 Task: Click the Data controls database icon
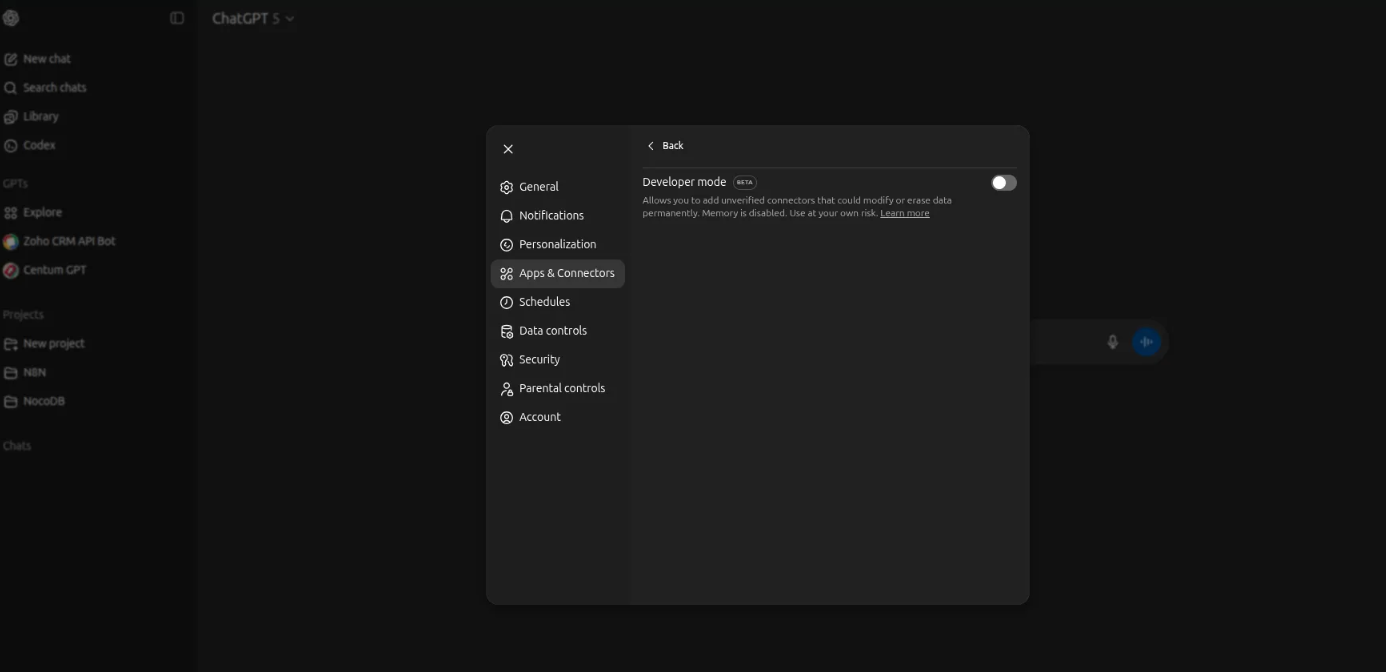506,331
